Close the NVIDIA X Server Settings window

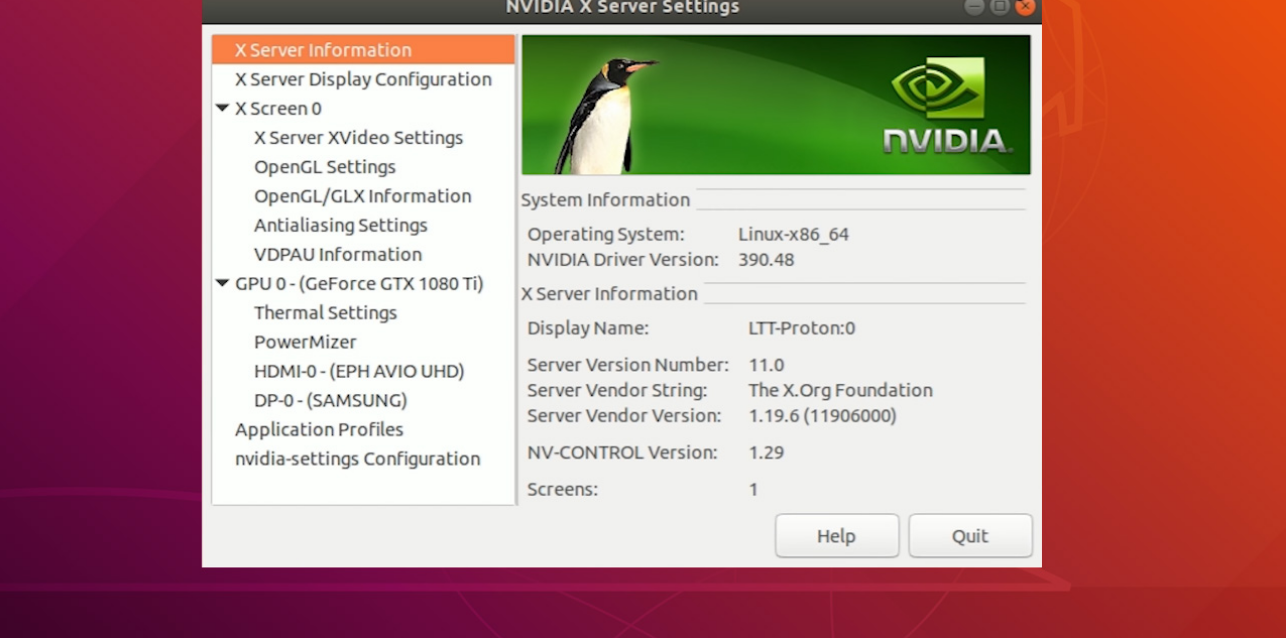[x=1025, y=7]
